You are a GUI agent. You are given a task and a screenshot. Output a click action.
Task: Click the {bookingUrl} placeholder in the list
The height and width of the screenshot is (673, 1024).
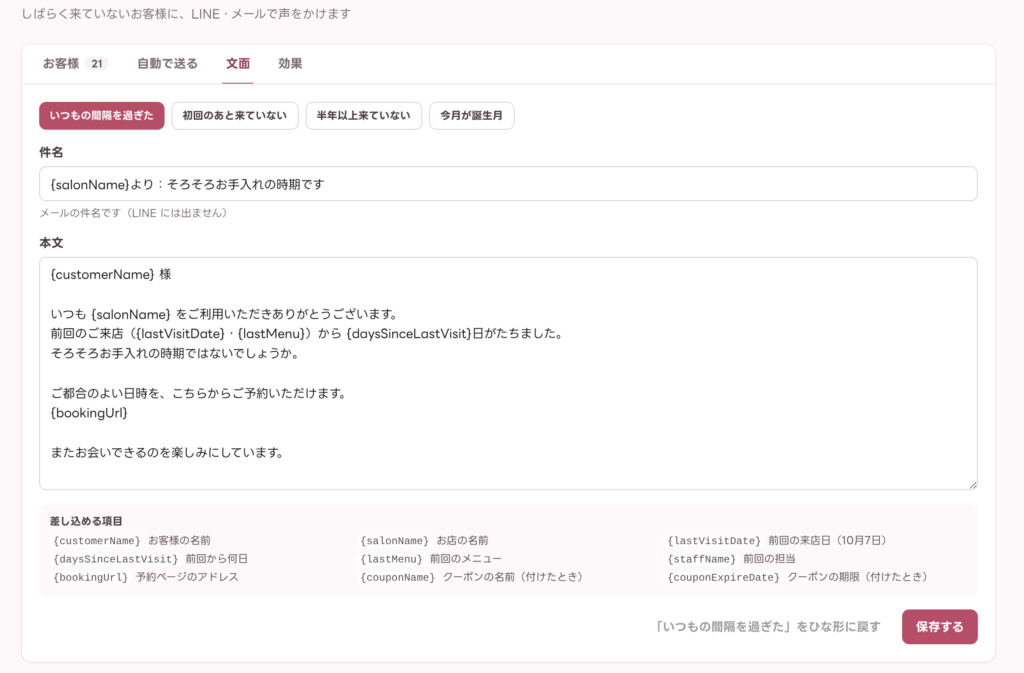[x=91, y=577]
